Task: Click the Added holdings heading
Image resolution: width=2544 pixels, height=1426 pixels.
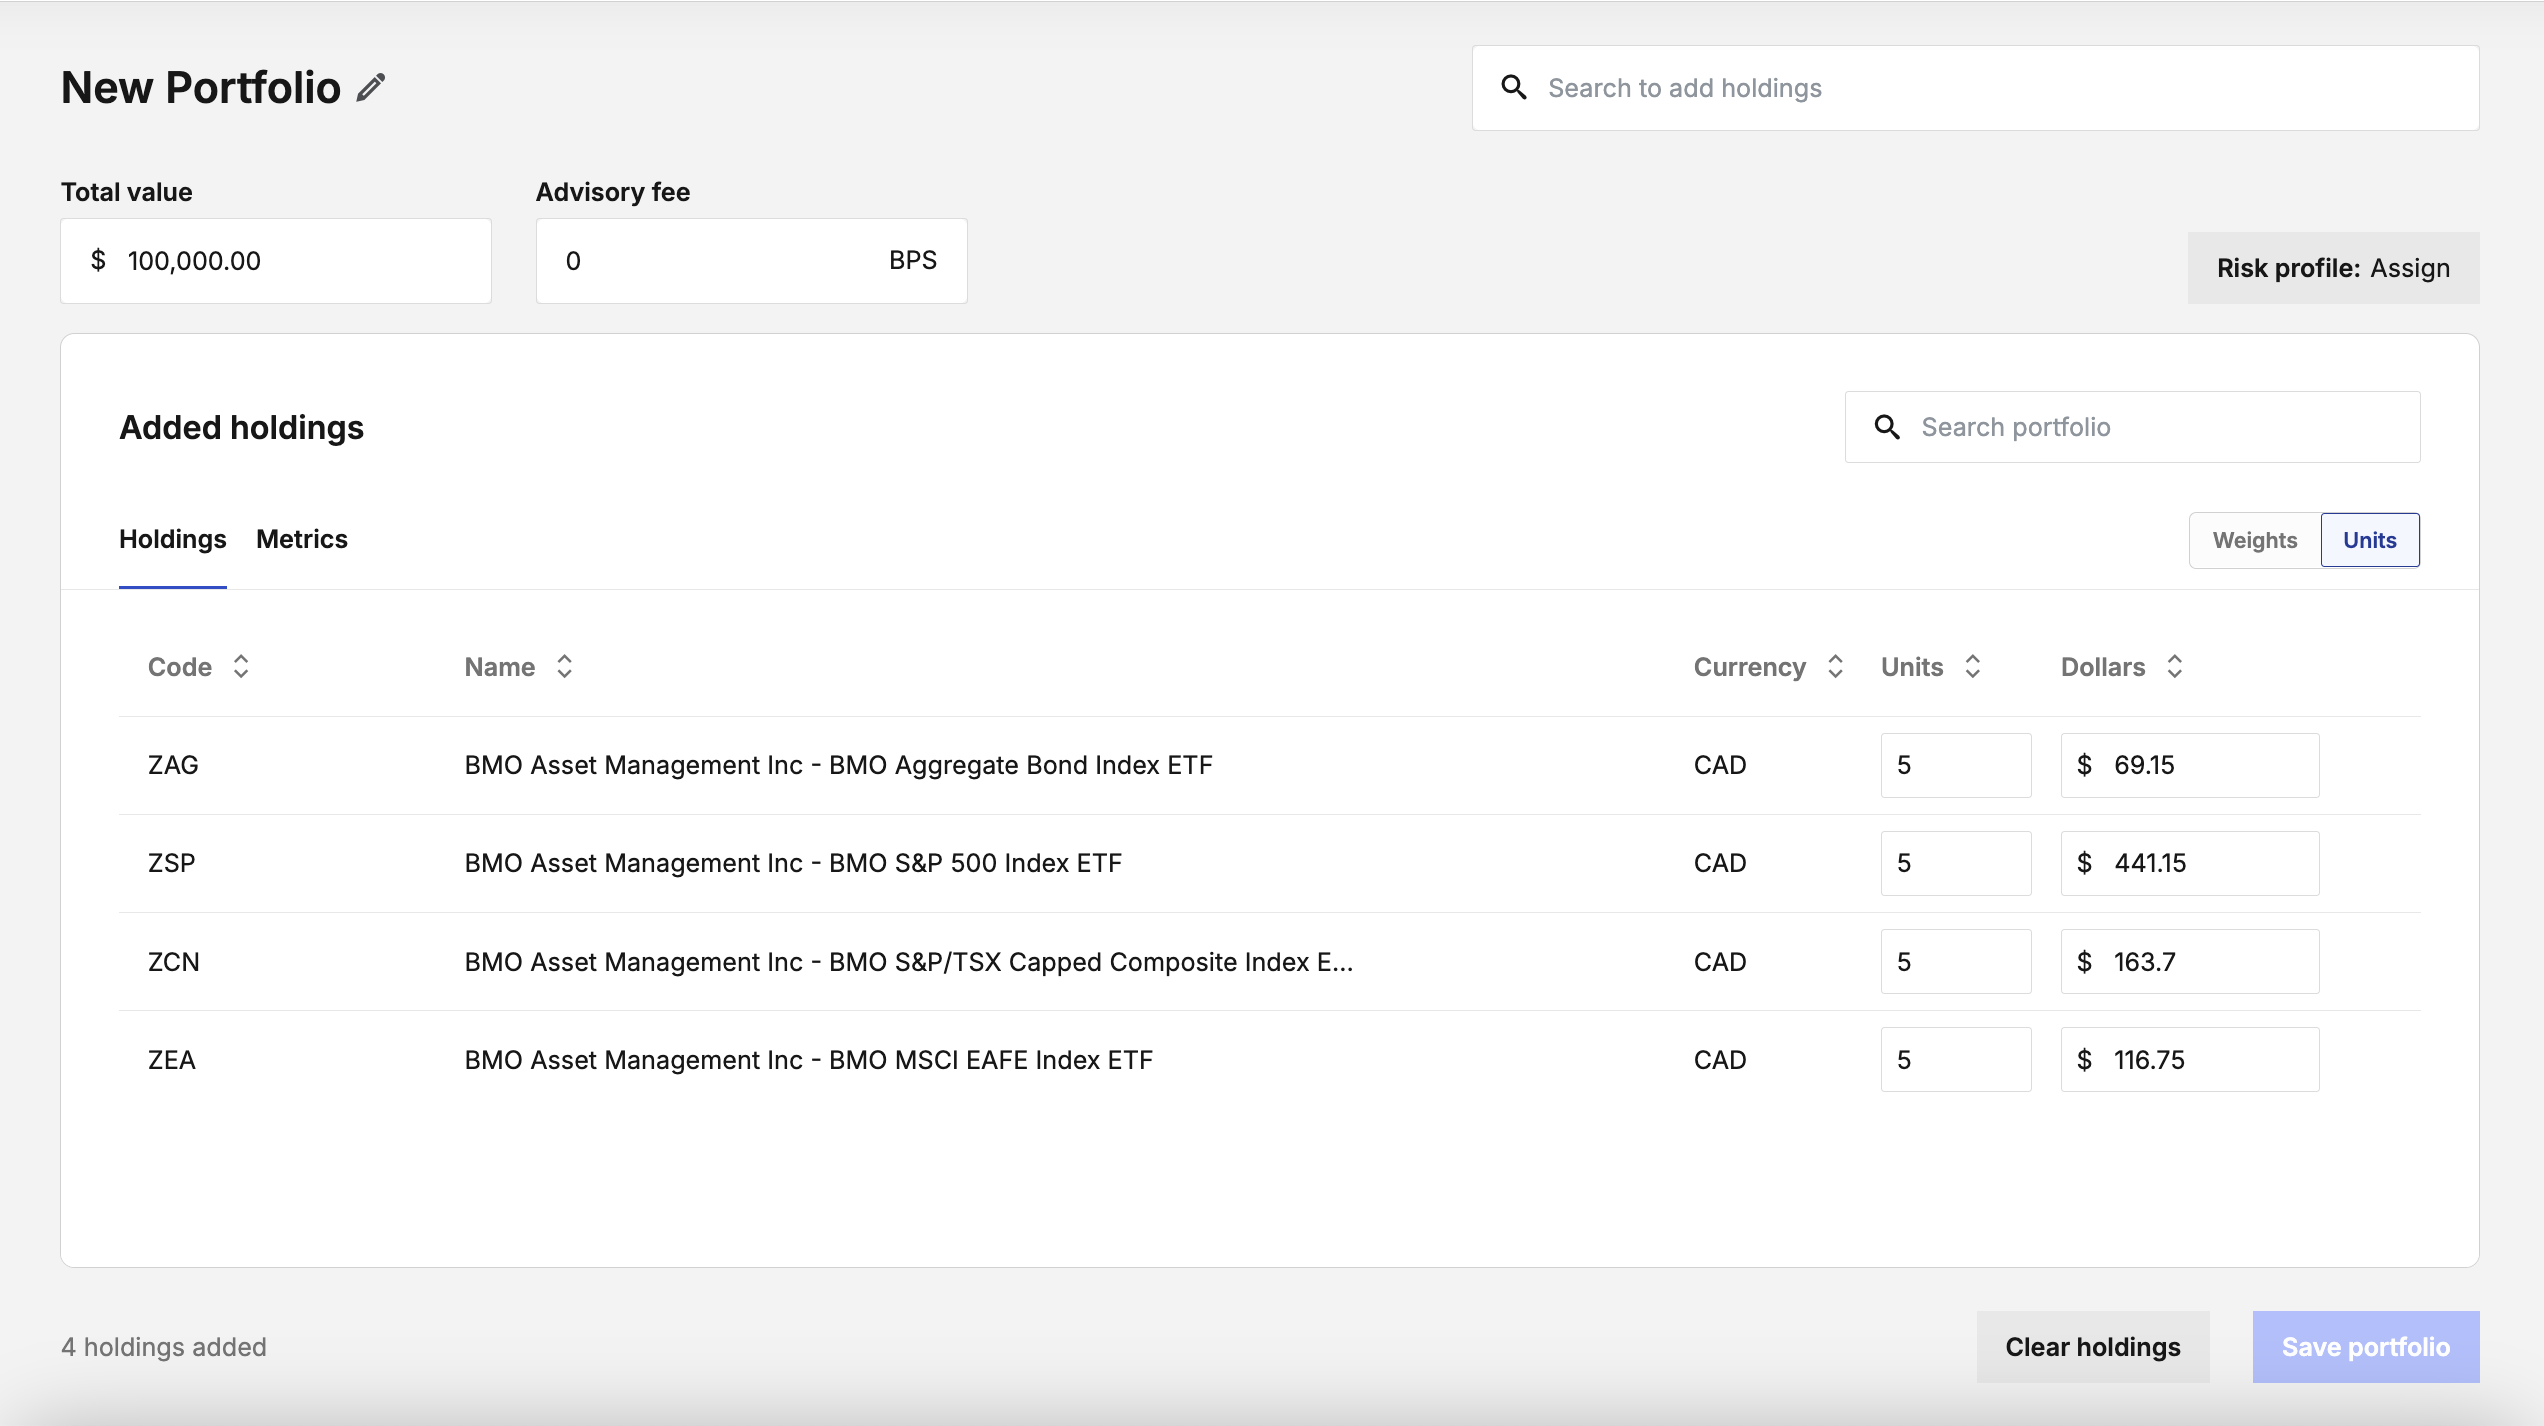Action: [x=242, y=427]
